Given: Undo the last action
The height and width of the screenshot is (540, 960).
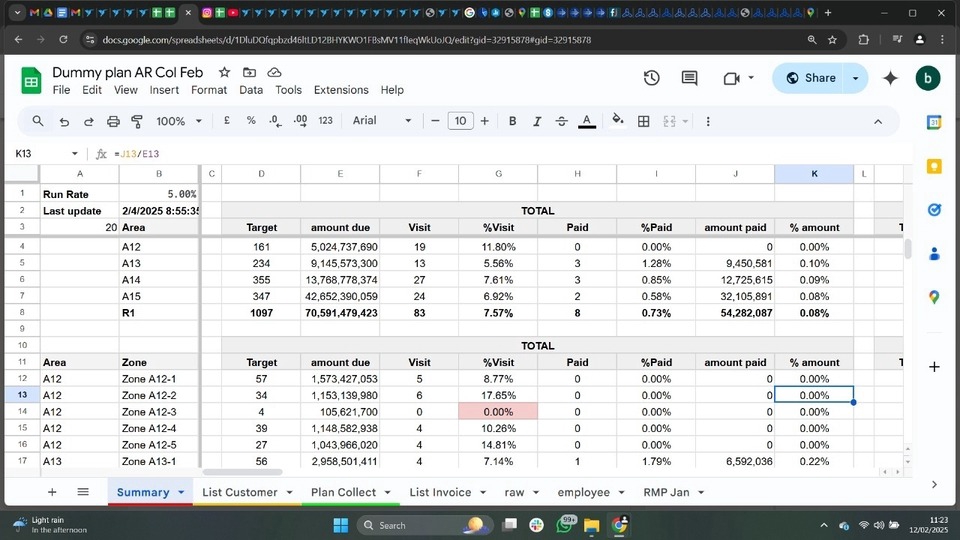Looking at the screenshot, I should [64, 121].
